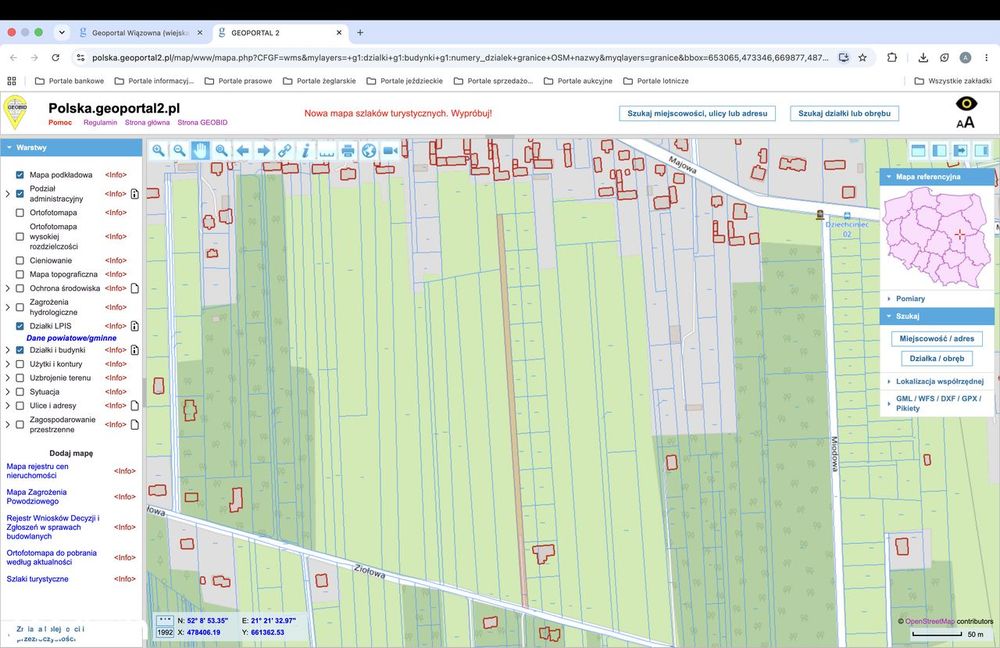1000x648 pixels.
Task: Activate the pan hand tool
Action: click(200, 151)
